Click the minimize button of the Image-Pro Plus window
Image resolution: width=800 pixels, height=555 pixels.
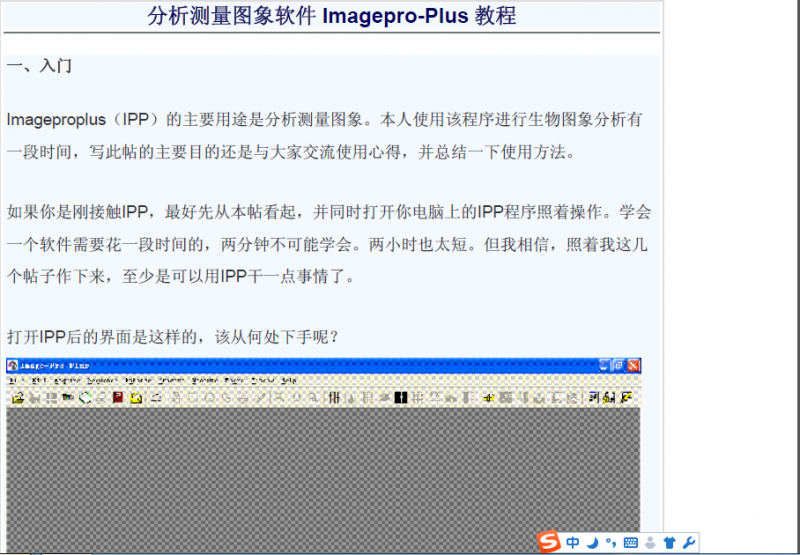[605, 365]
